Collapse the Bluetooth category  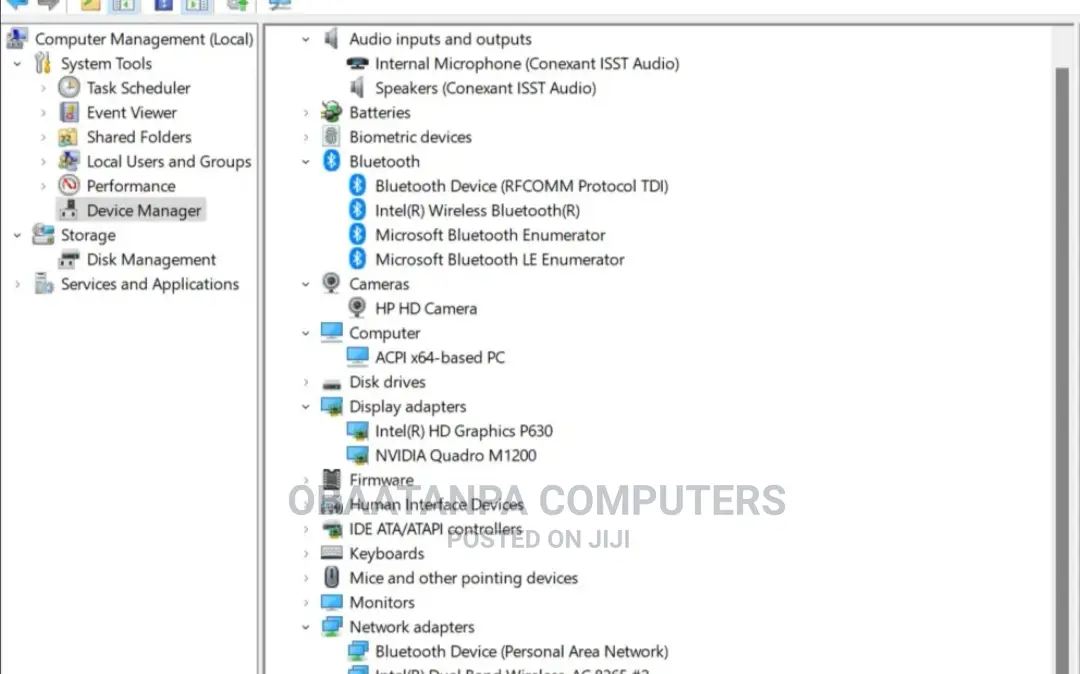306,162
